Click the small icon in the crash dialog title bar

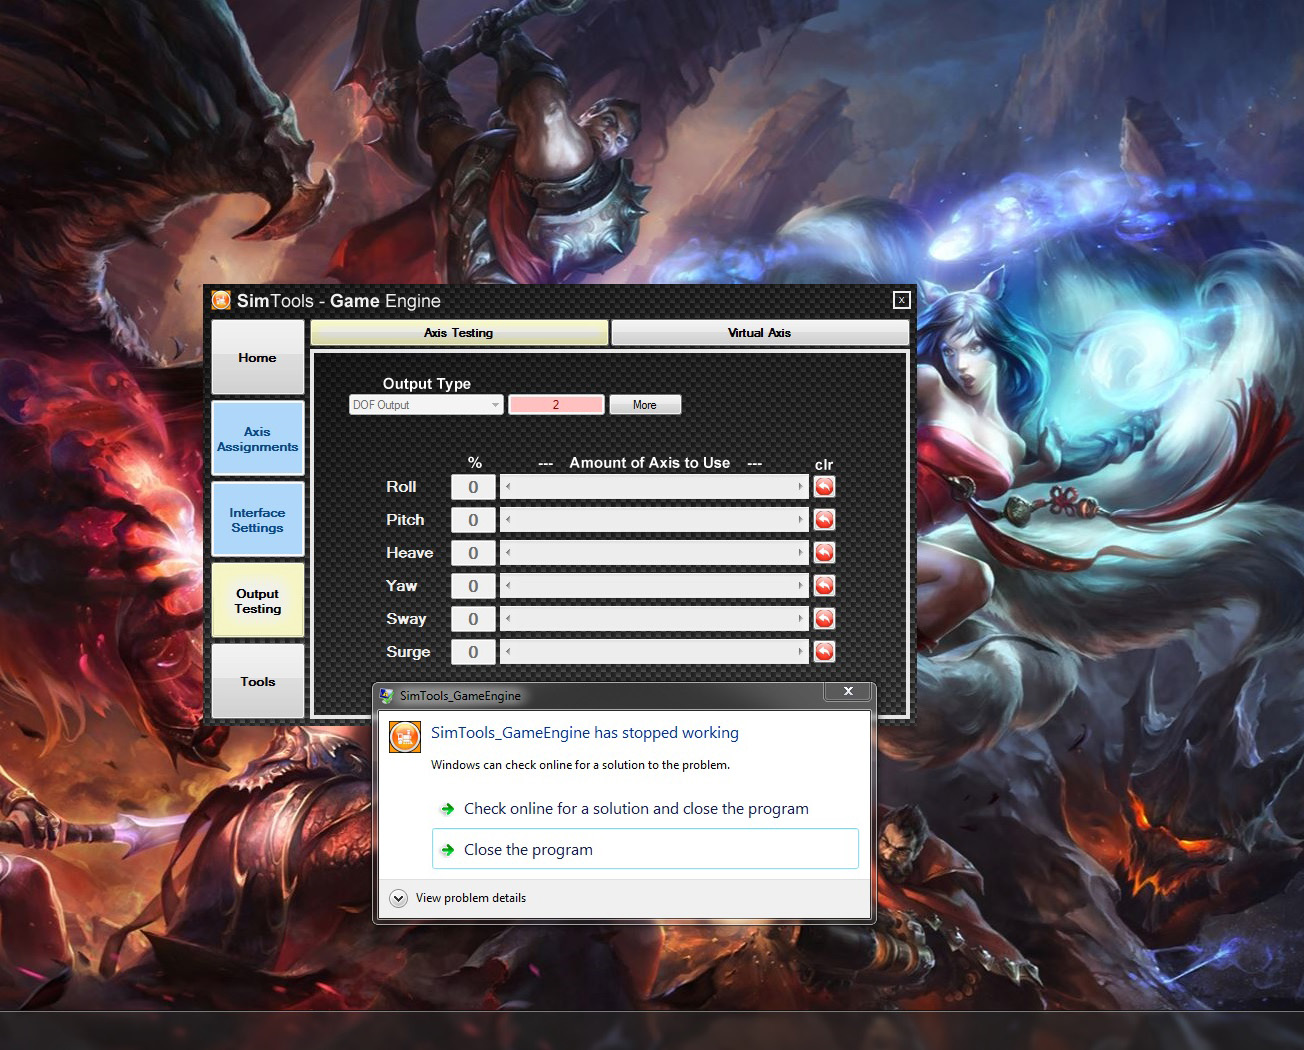click(x=387, y=695)
